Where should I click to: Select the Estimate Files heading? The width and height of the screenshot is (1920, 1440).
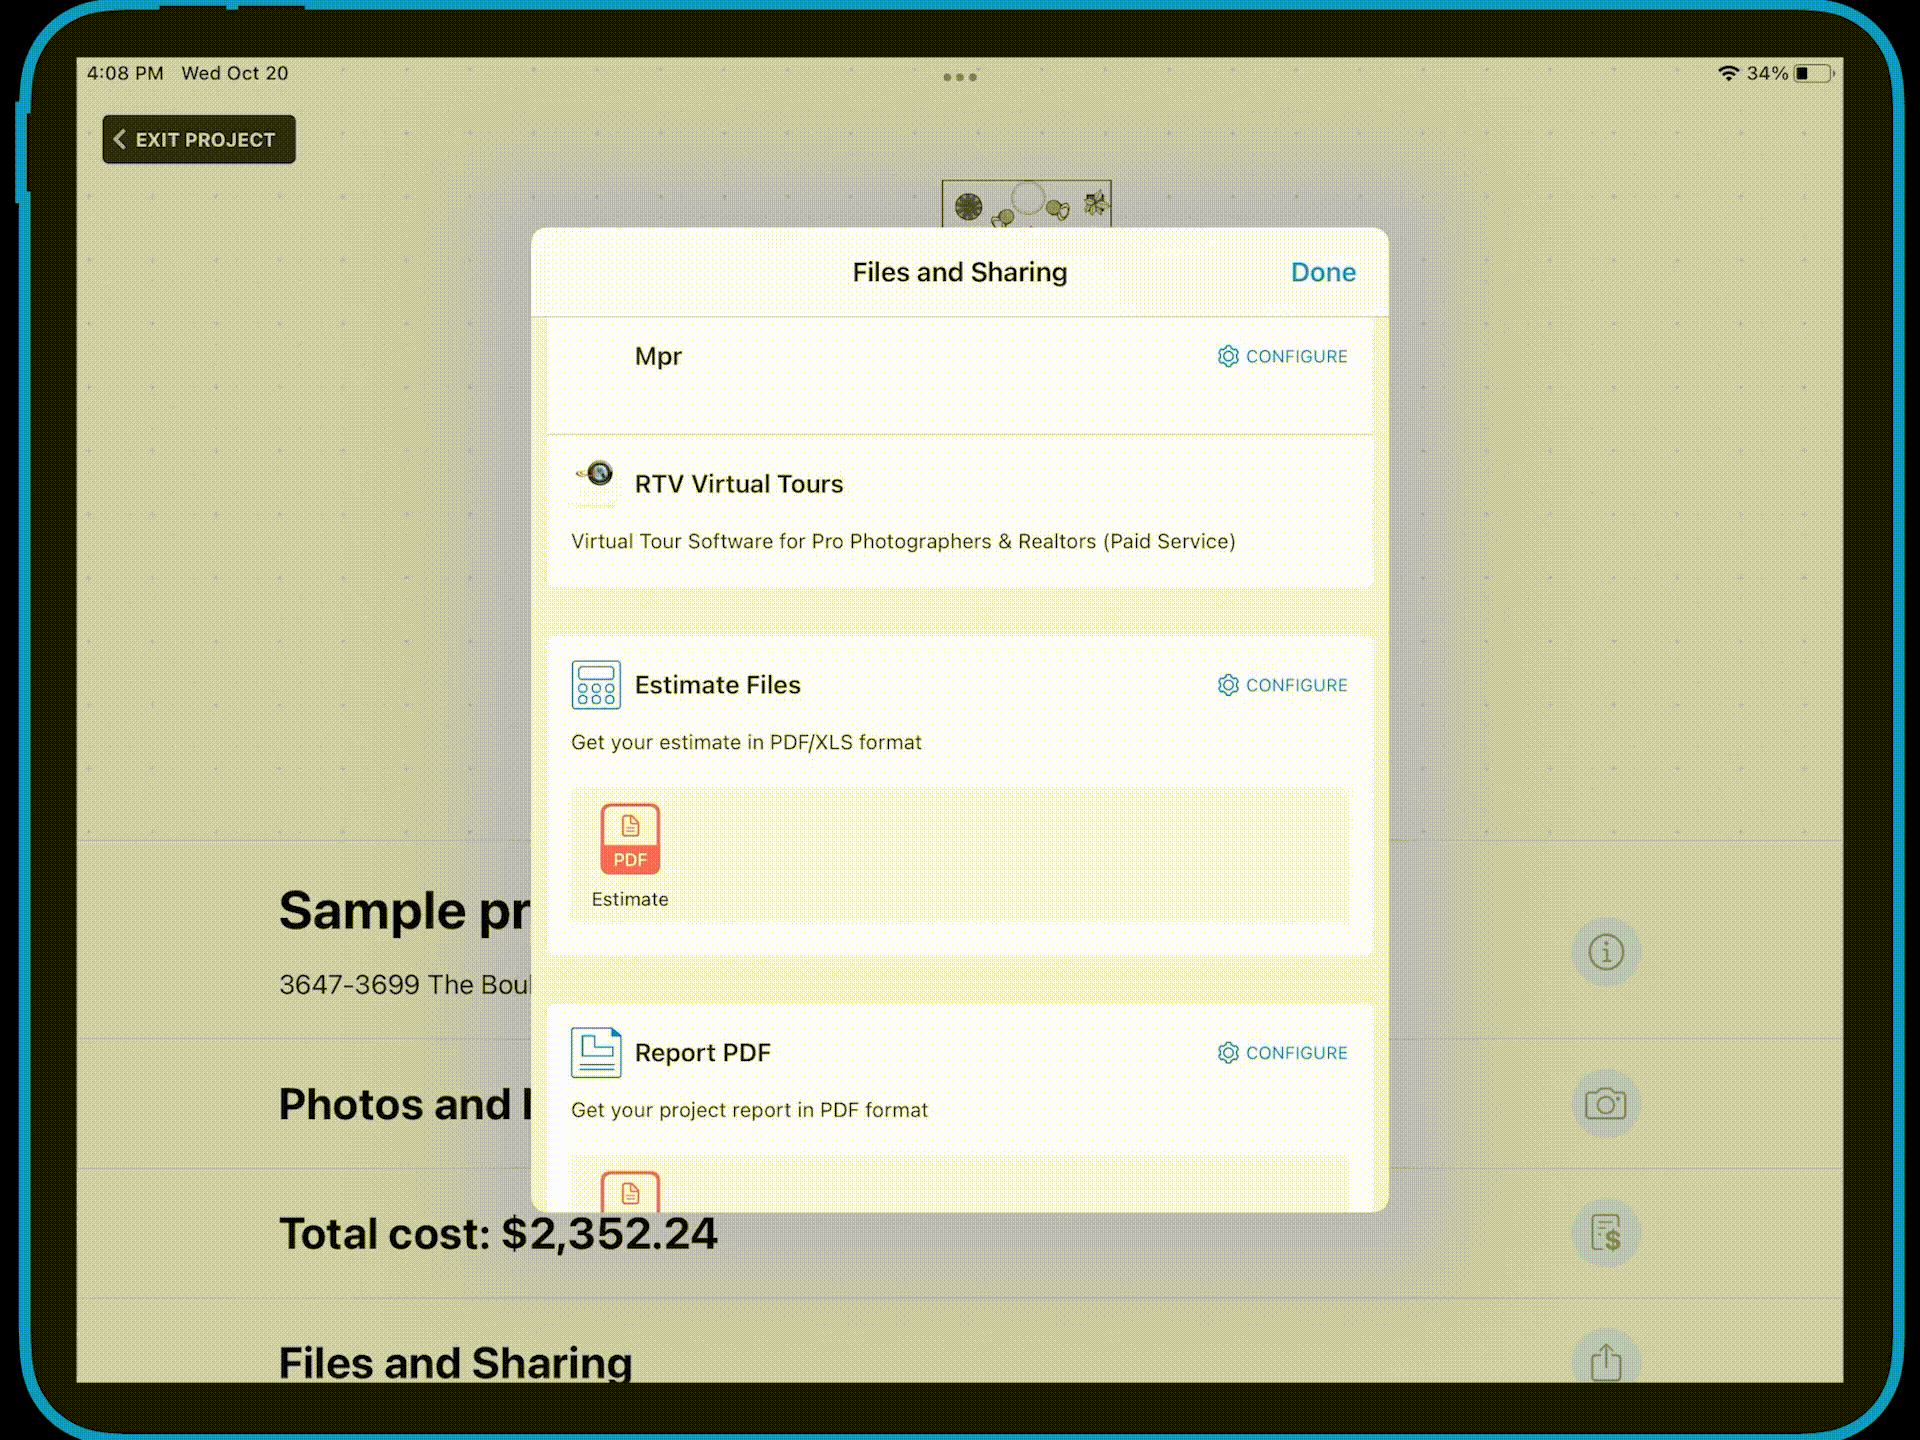click(718, 685)
